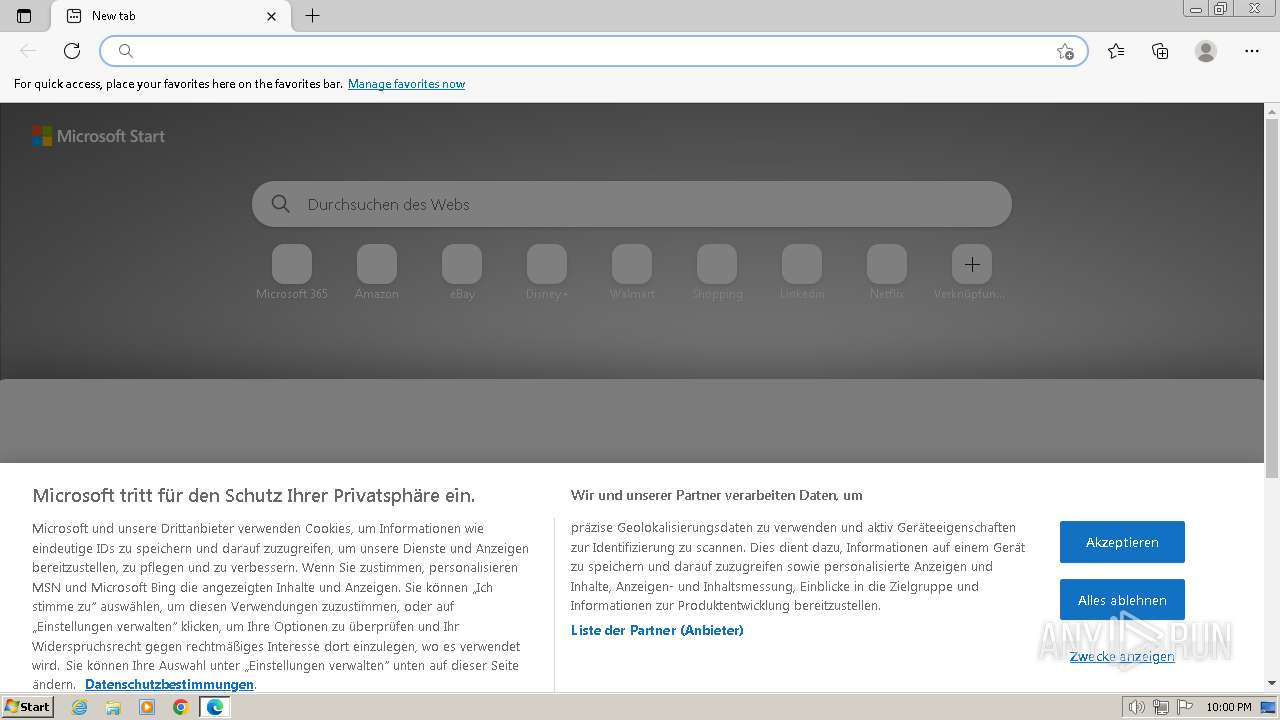This screenshot has width=1280, height=720.
Task: Open the eBay shortcut tile
Action: (462, 272)
